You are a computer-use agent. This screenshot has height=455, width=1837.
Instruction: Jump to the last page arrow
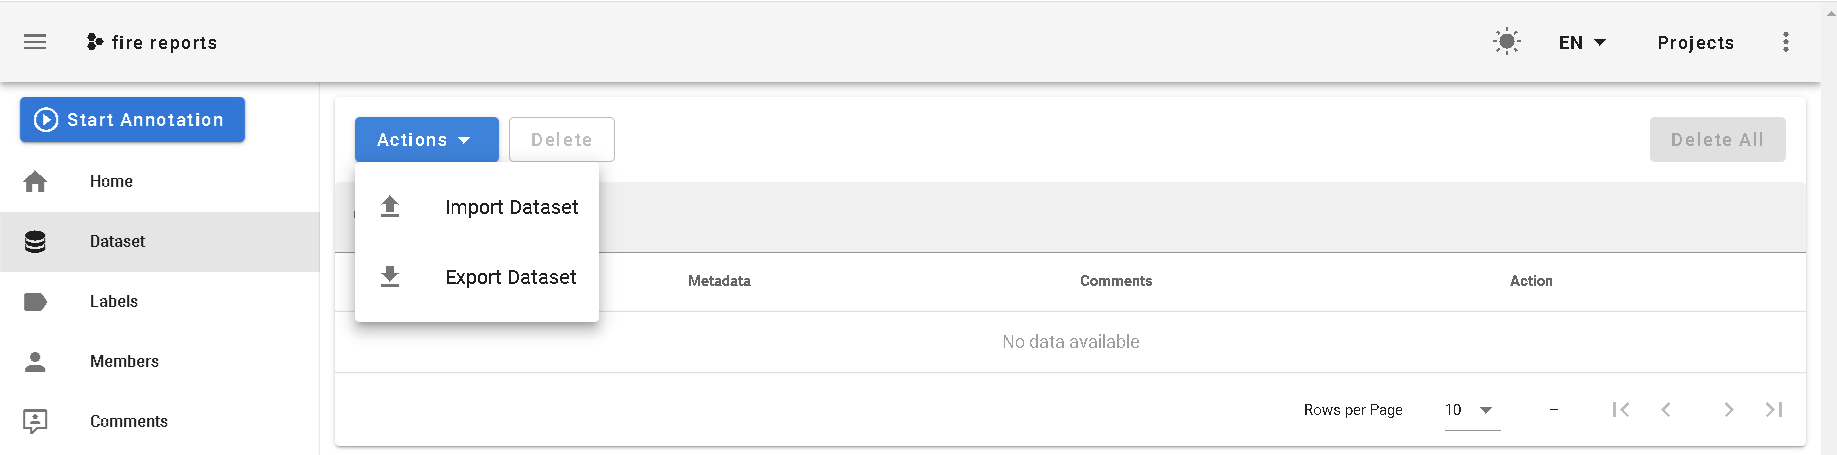pos(1774,410)
